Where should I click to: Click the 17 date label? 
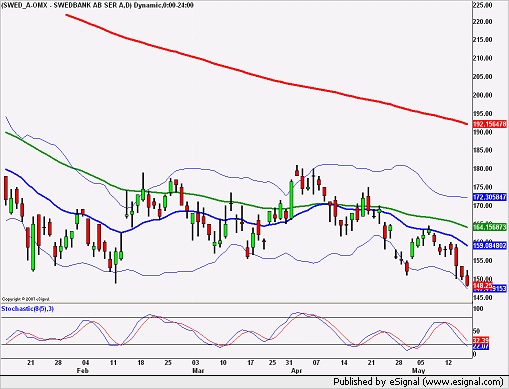251,363
